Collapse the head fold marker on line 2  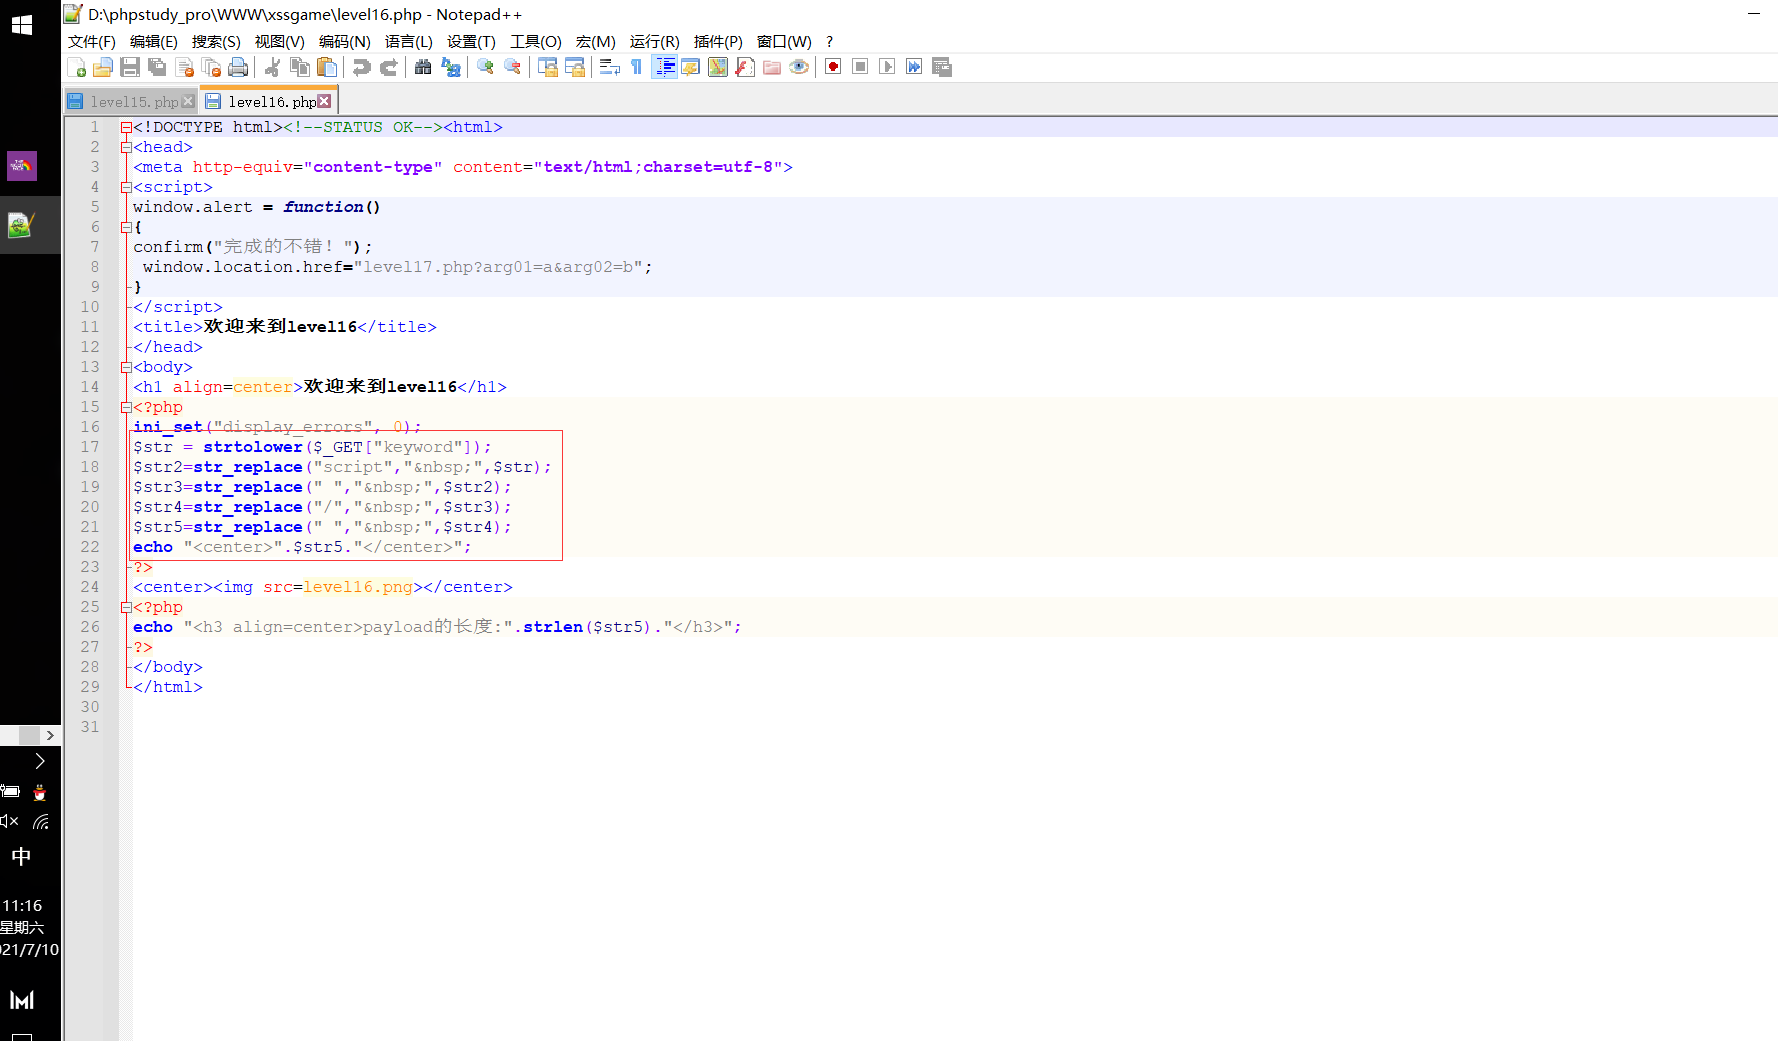126,147
